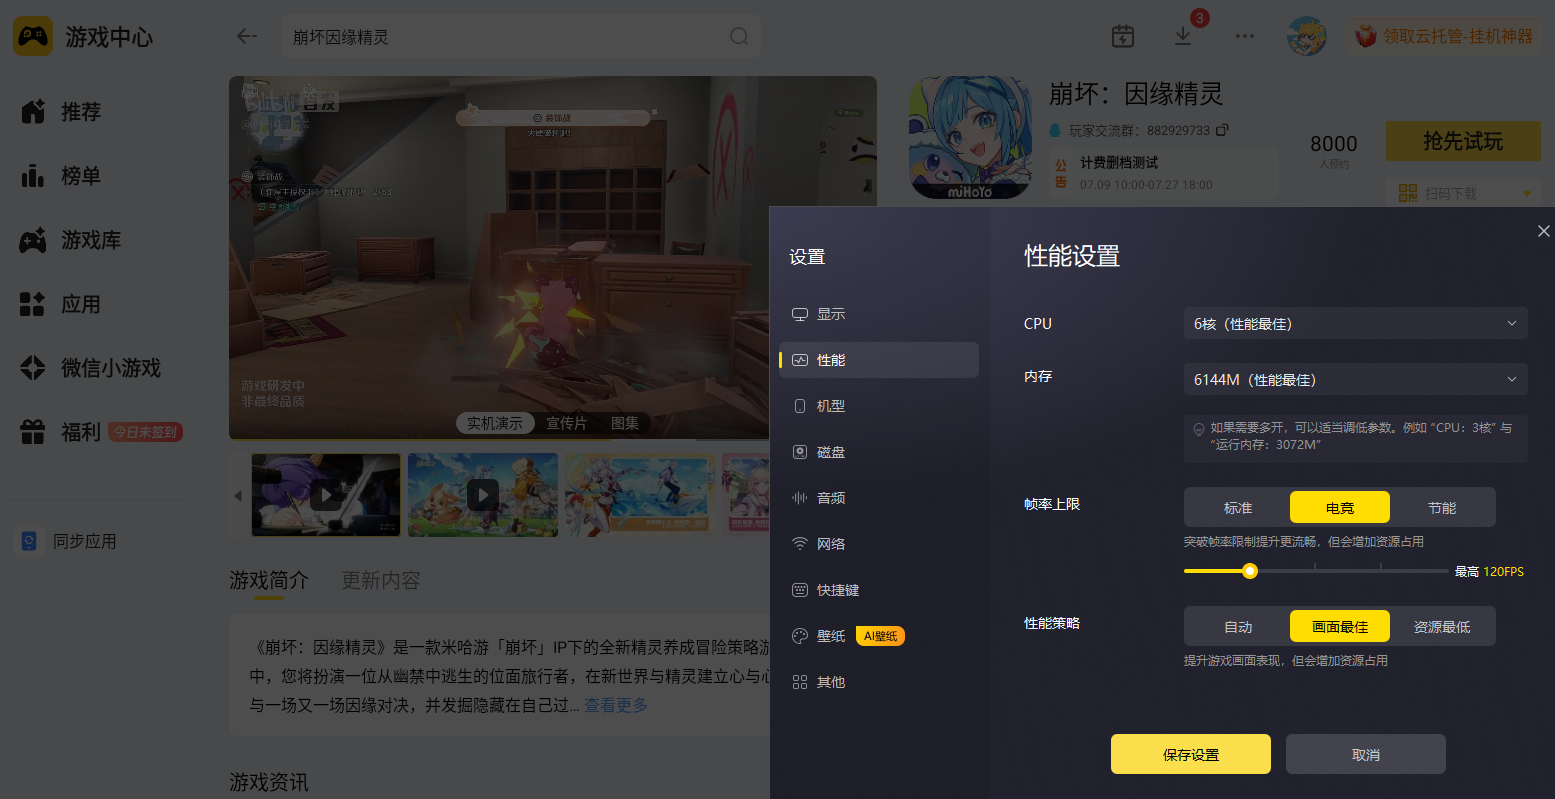Switch to 宣传片 media tab

click(566, 423)
